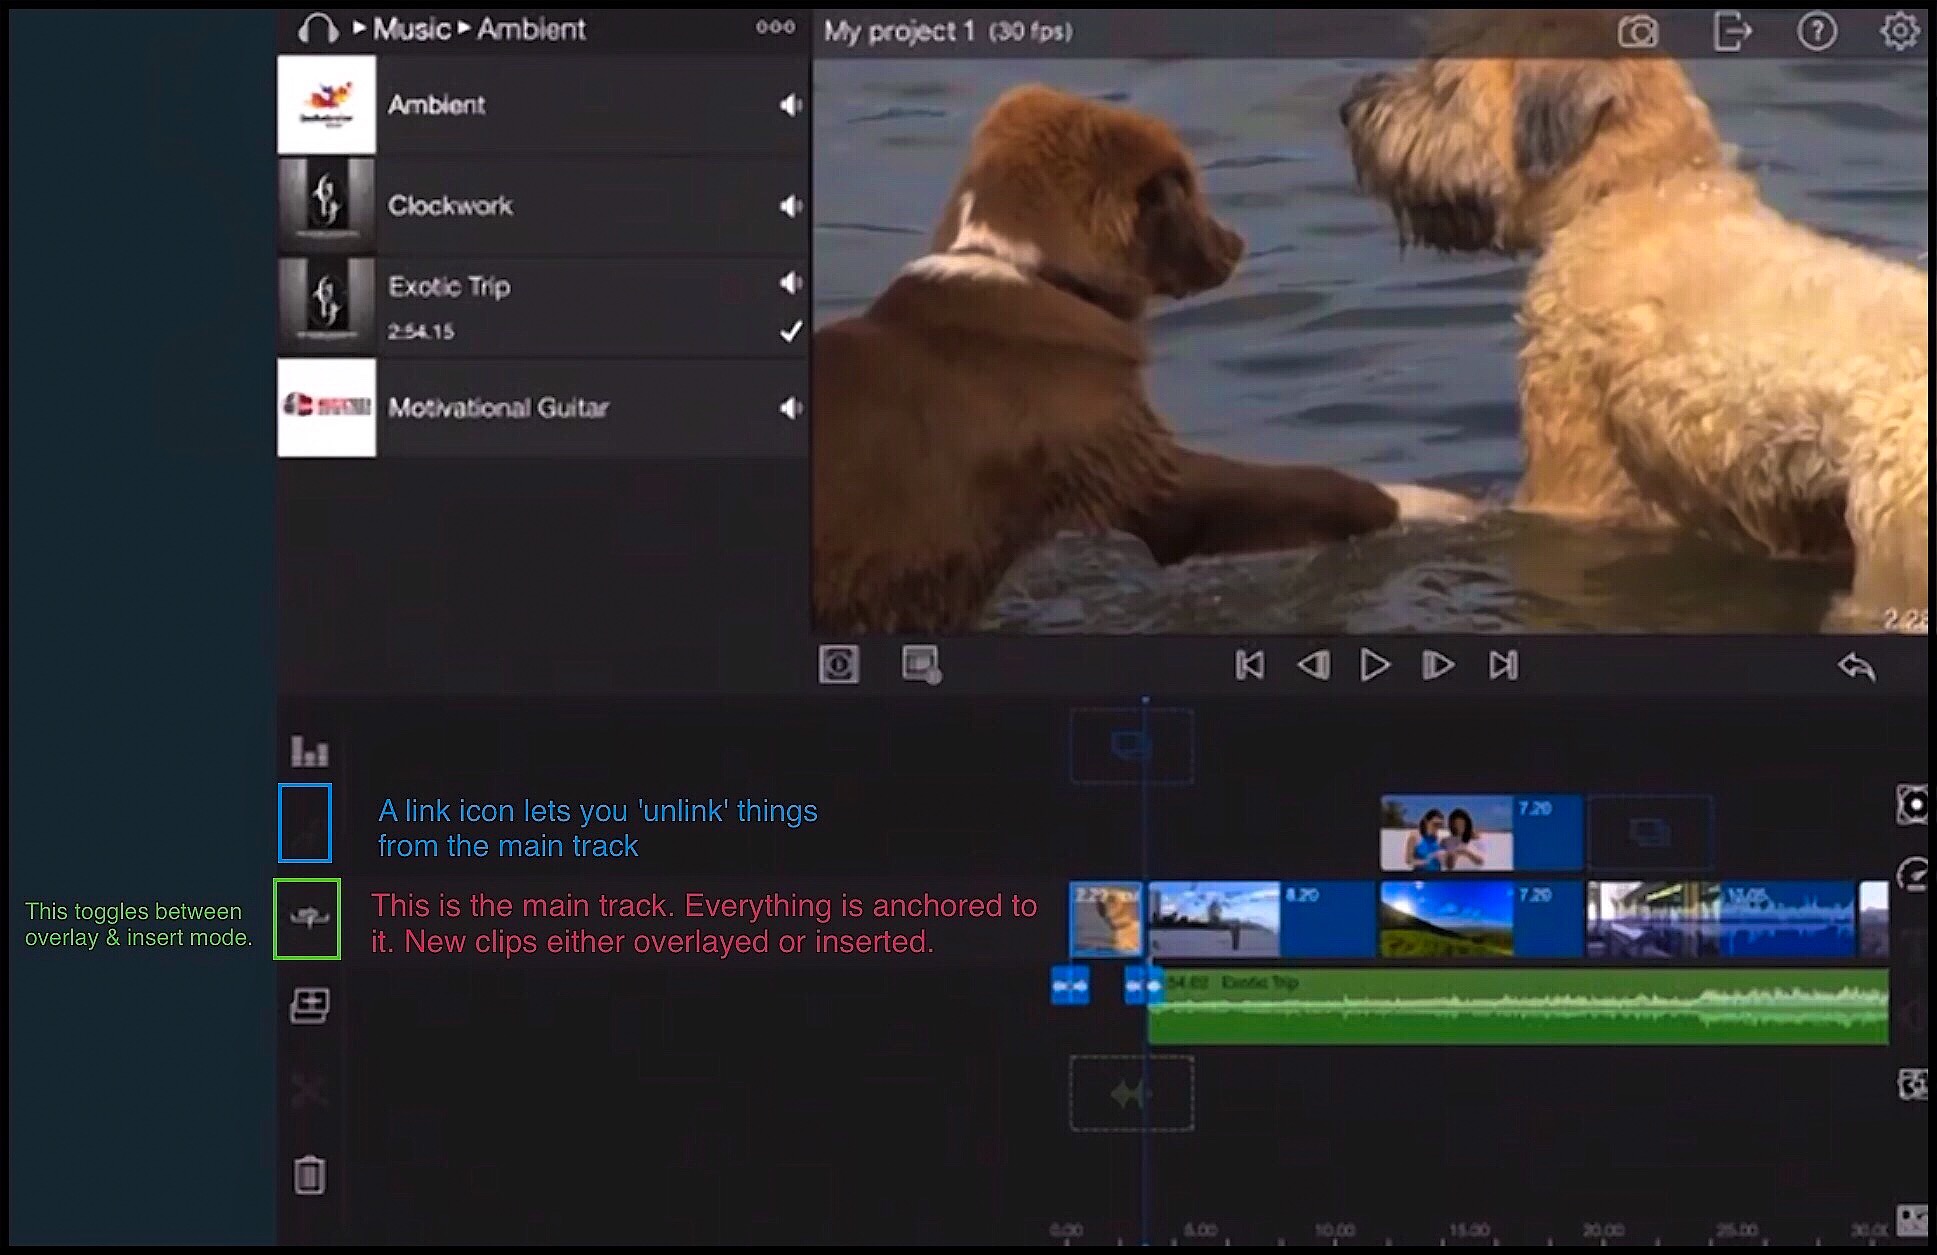Click the add layer icon in sidebar
Viewport: 1937px width, 1255px height.
309,1005
